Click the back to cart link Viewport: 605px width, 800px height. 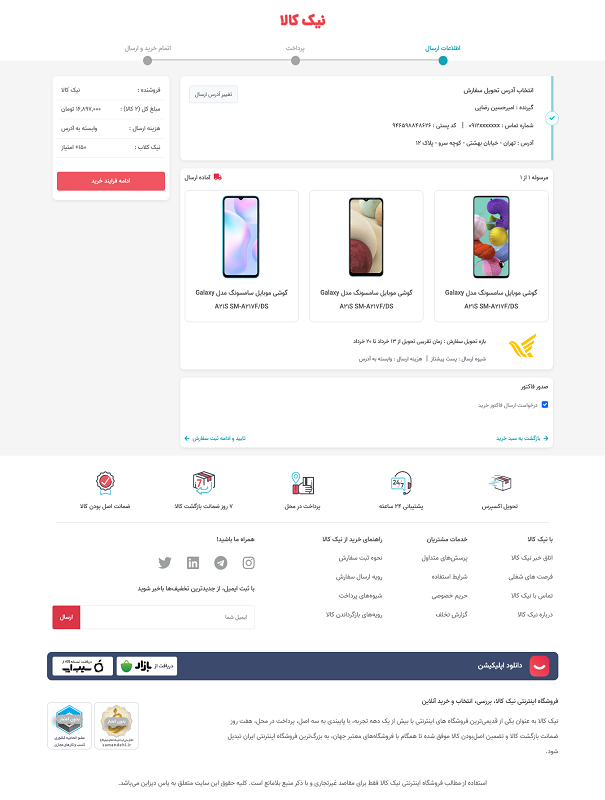(522, 438)
